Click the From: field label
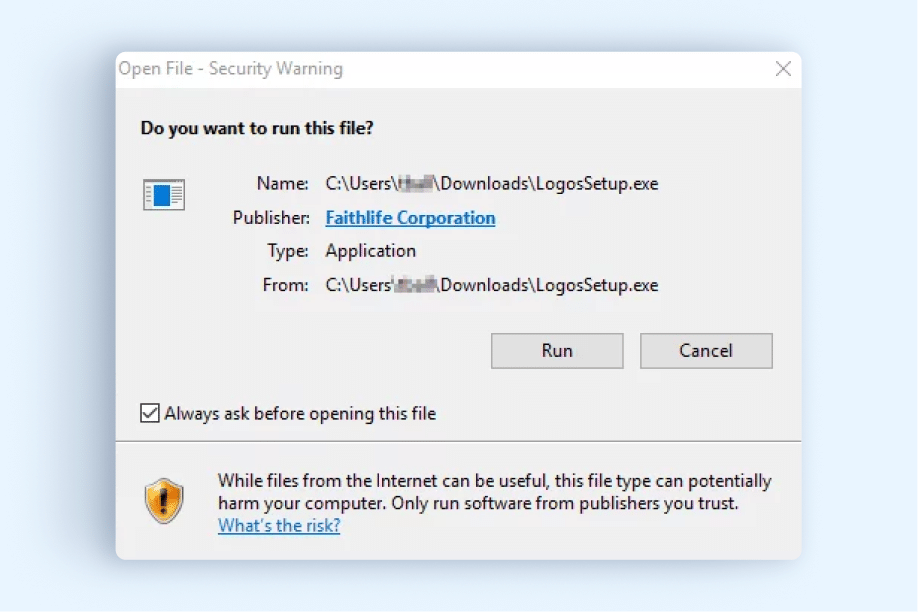Viewport: 918px width, 612px height. point(286,285)
